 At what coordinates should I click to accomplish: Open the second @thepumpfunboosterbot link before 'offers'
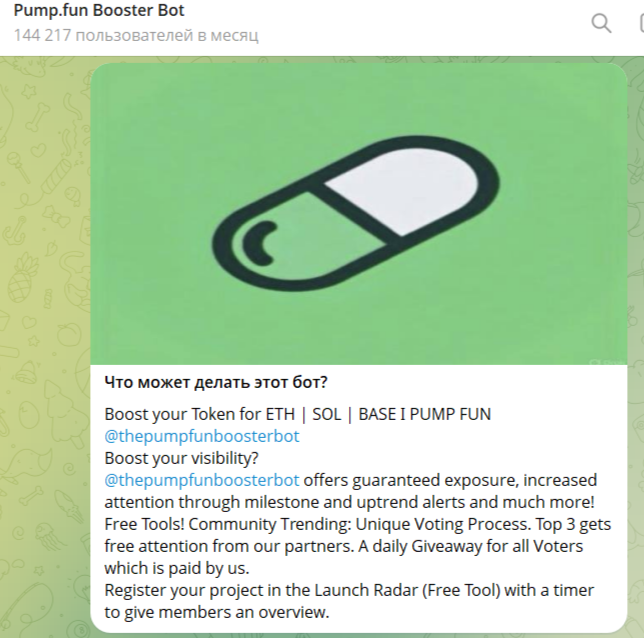tap(202, 480)
